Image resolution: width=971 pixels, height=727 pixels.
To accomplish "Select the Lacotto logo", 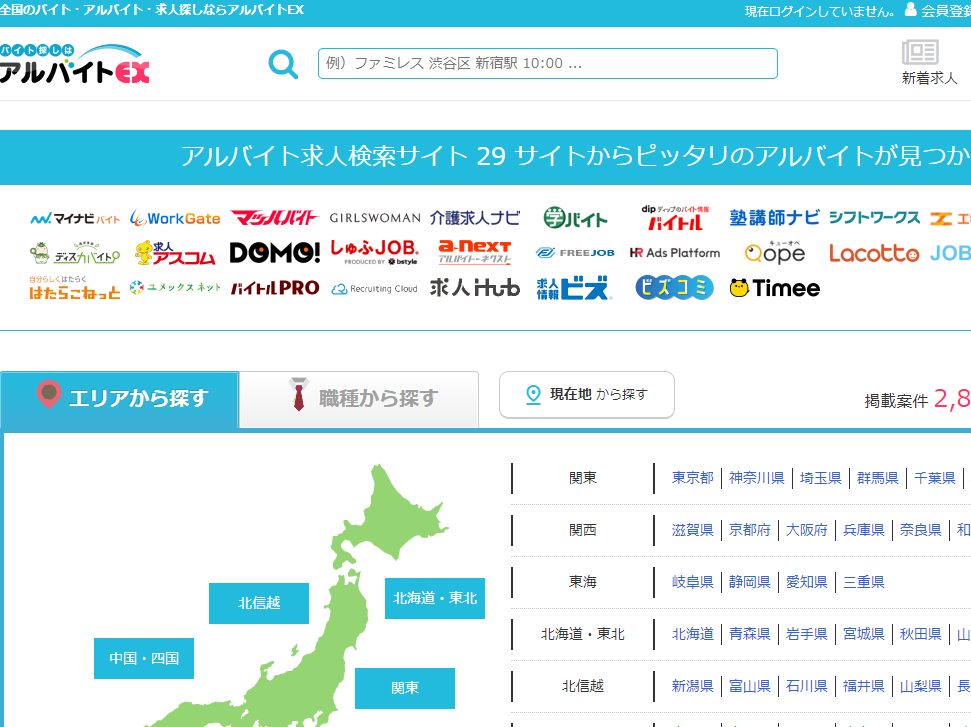I will pos(874,253).
